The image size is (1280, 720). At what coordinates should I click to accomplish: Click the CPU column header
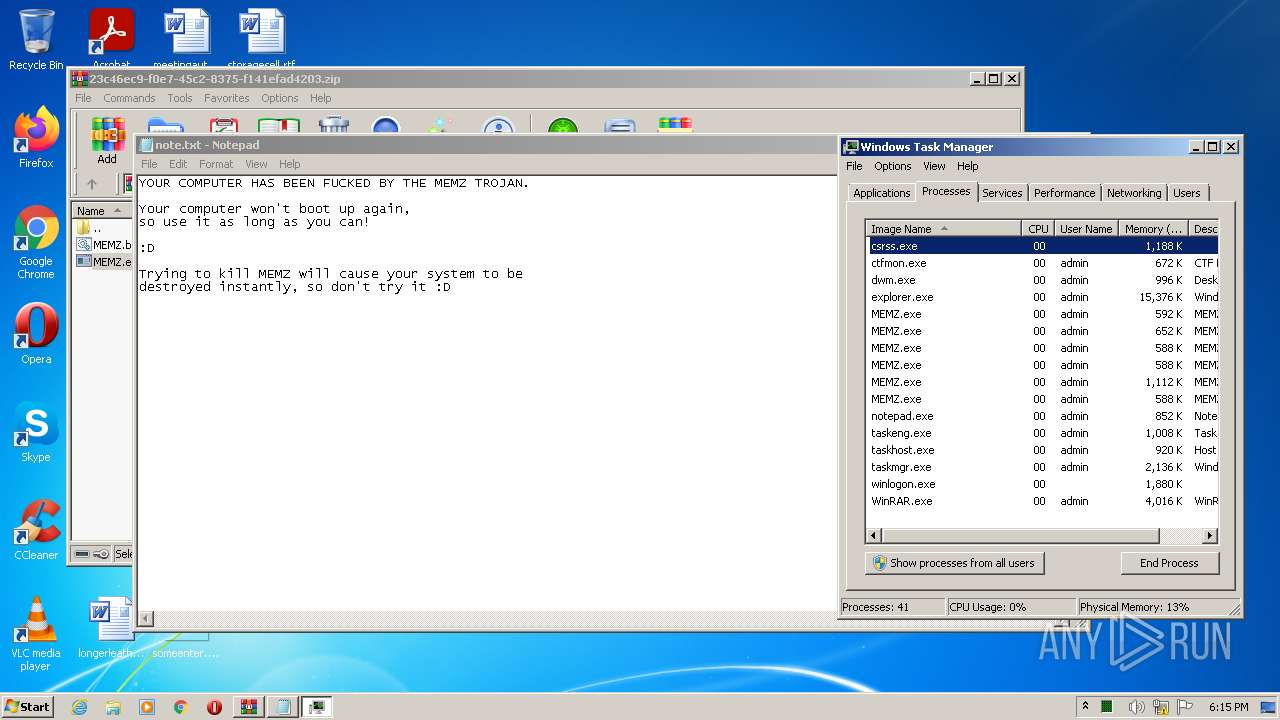click(x=1038, y=229)
